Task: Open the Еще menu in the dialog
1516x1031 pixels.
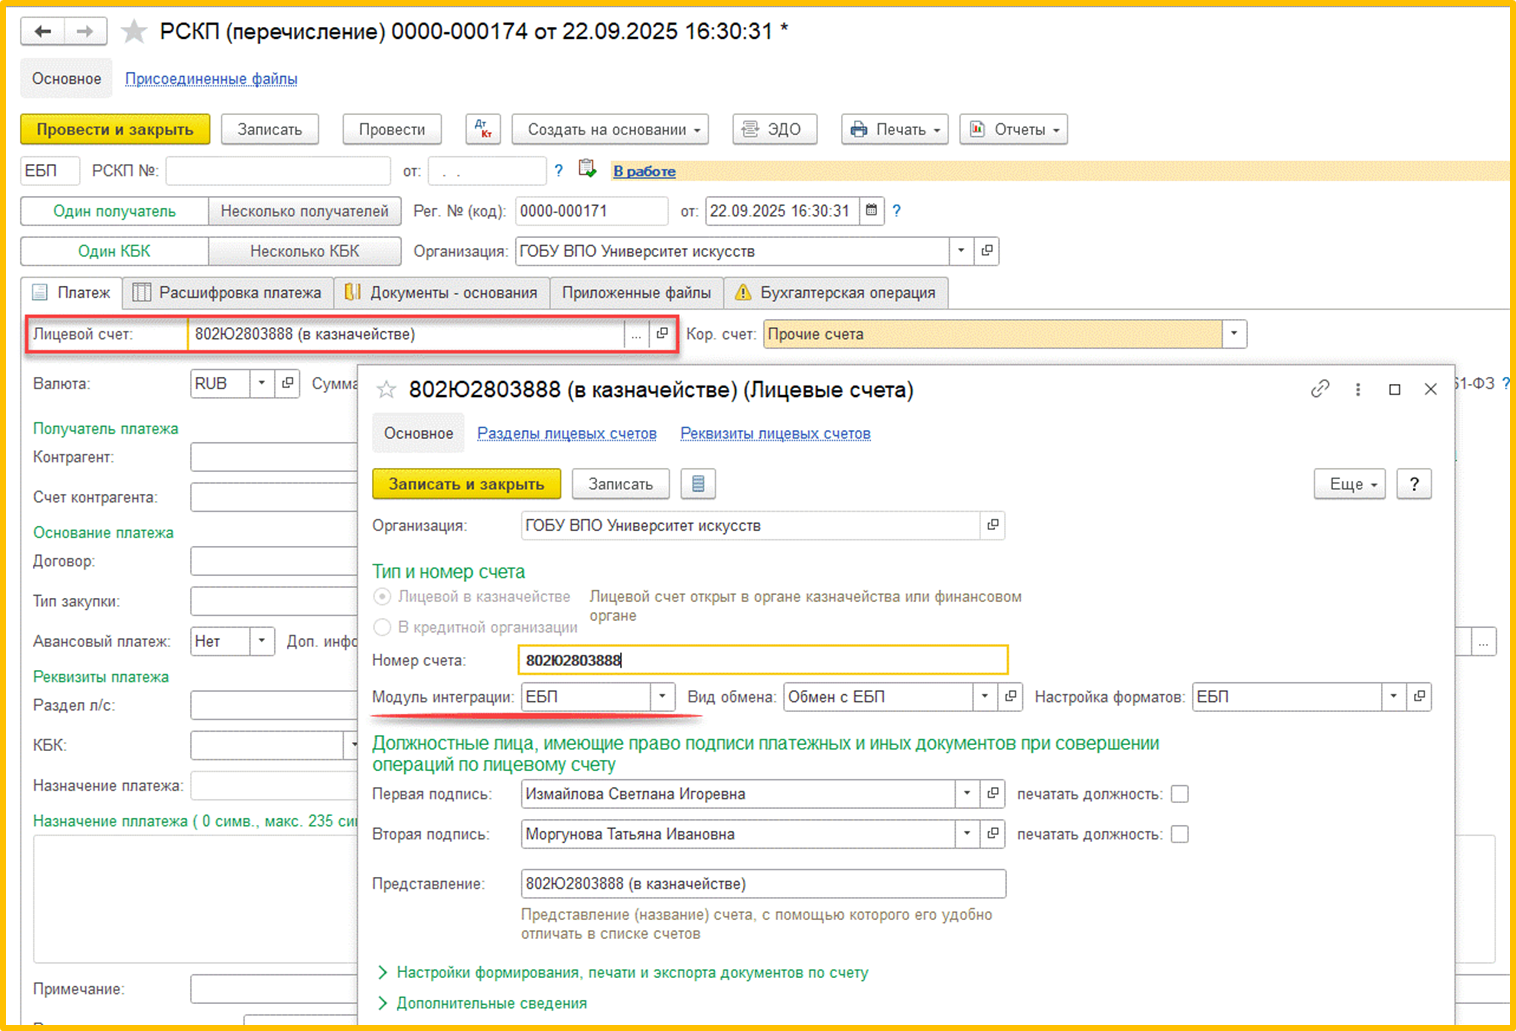Action: tap(1350, 484)
